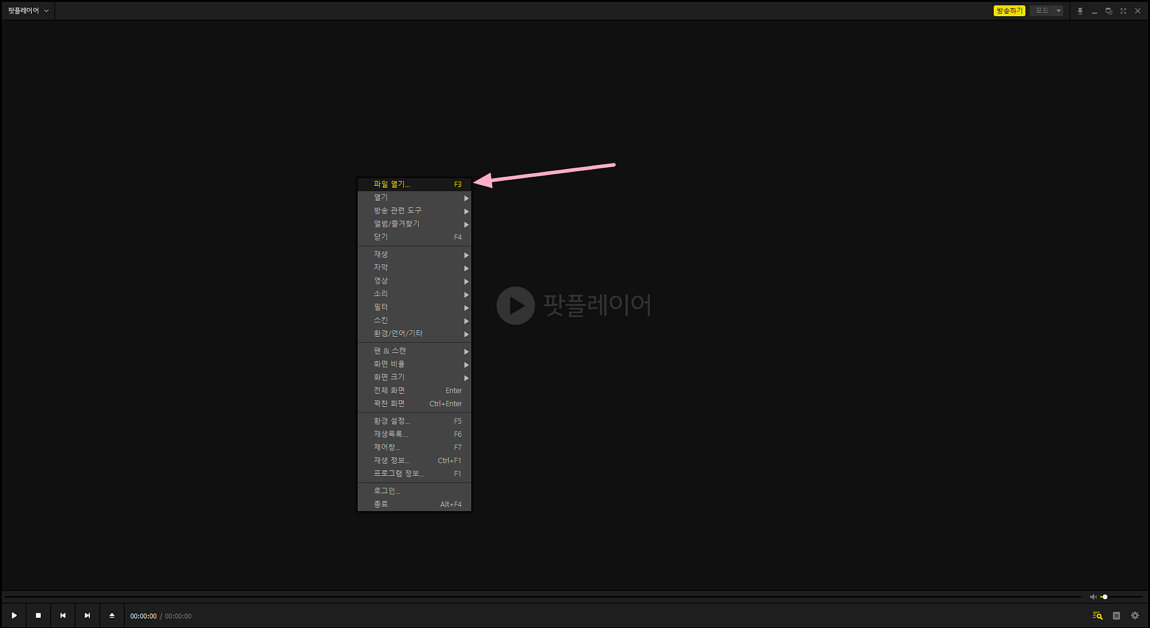The height and width of the screenshot is (628, 1150).
Task: Minimize the player window
Action: [1094, 11]
